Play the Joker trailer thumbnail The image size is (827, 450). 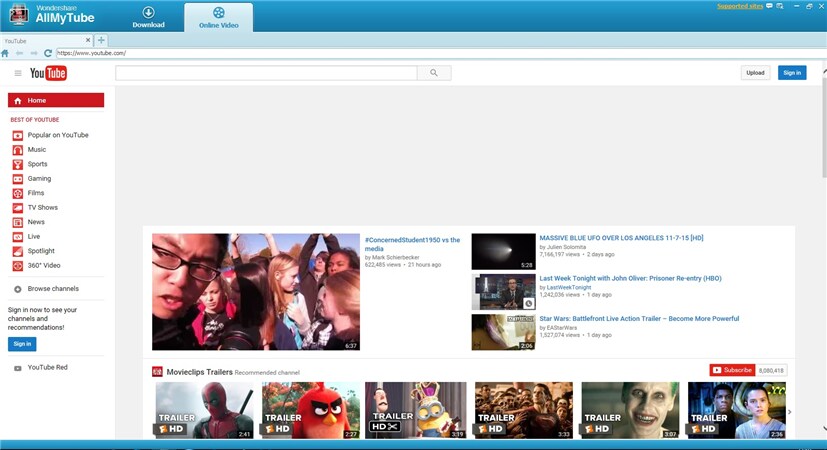click(x=630, y=410)
